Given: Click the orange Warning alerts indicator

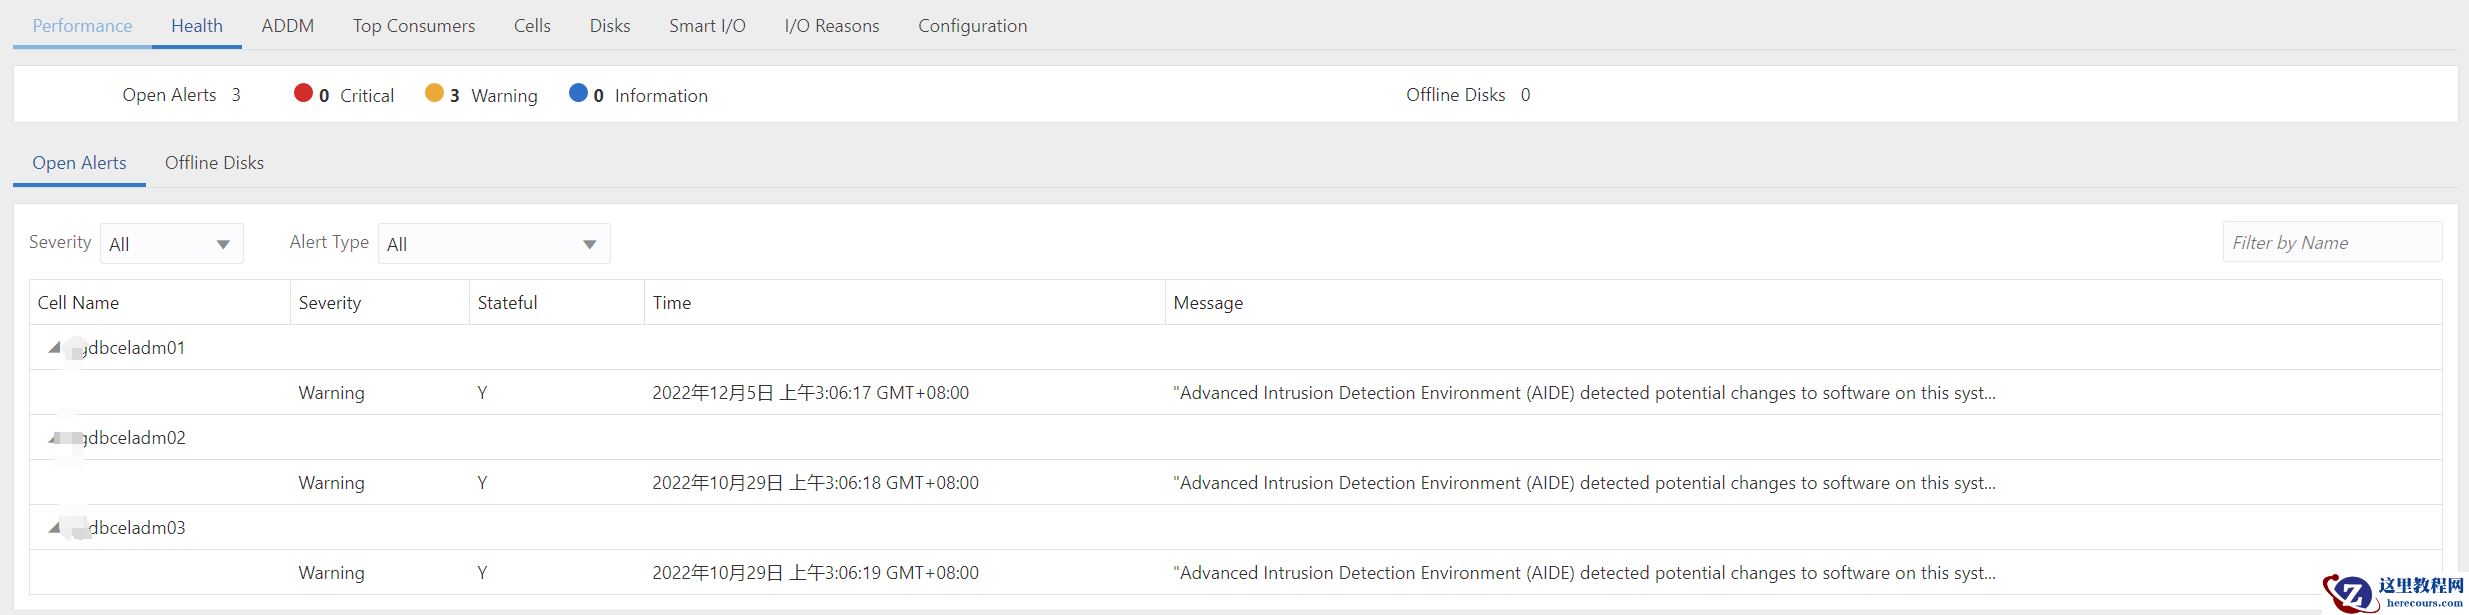Looking at the screenshot, I should click(434, 94).
